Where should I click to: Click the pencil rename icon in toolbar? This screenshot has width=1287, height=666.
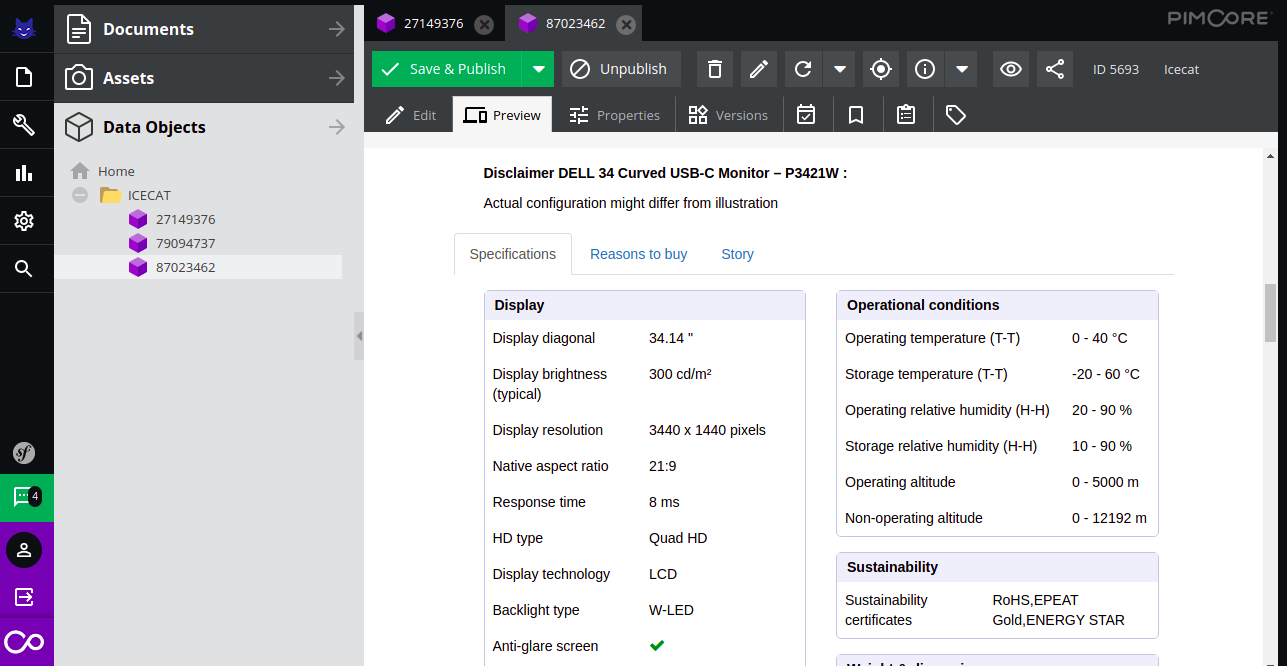[x=759, y=69]
